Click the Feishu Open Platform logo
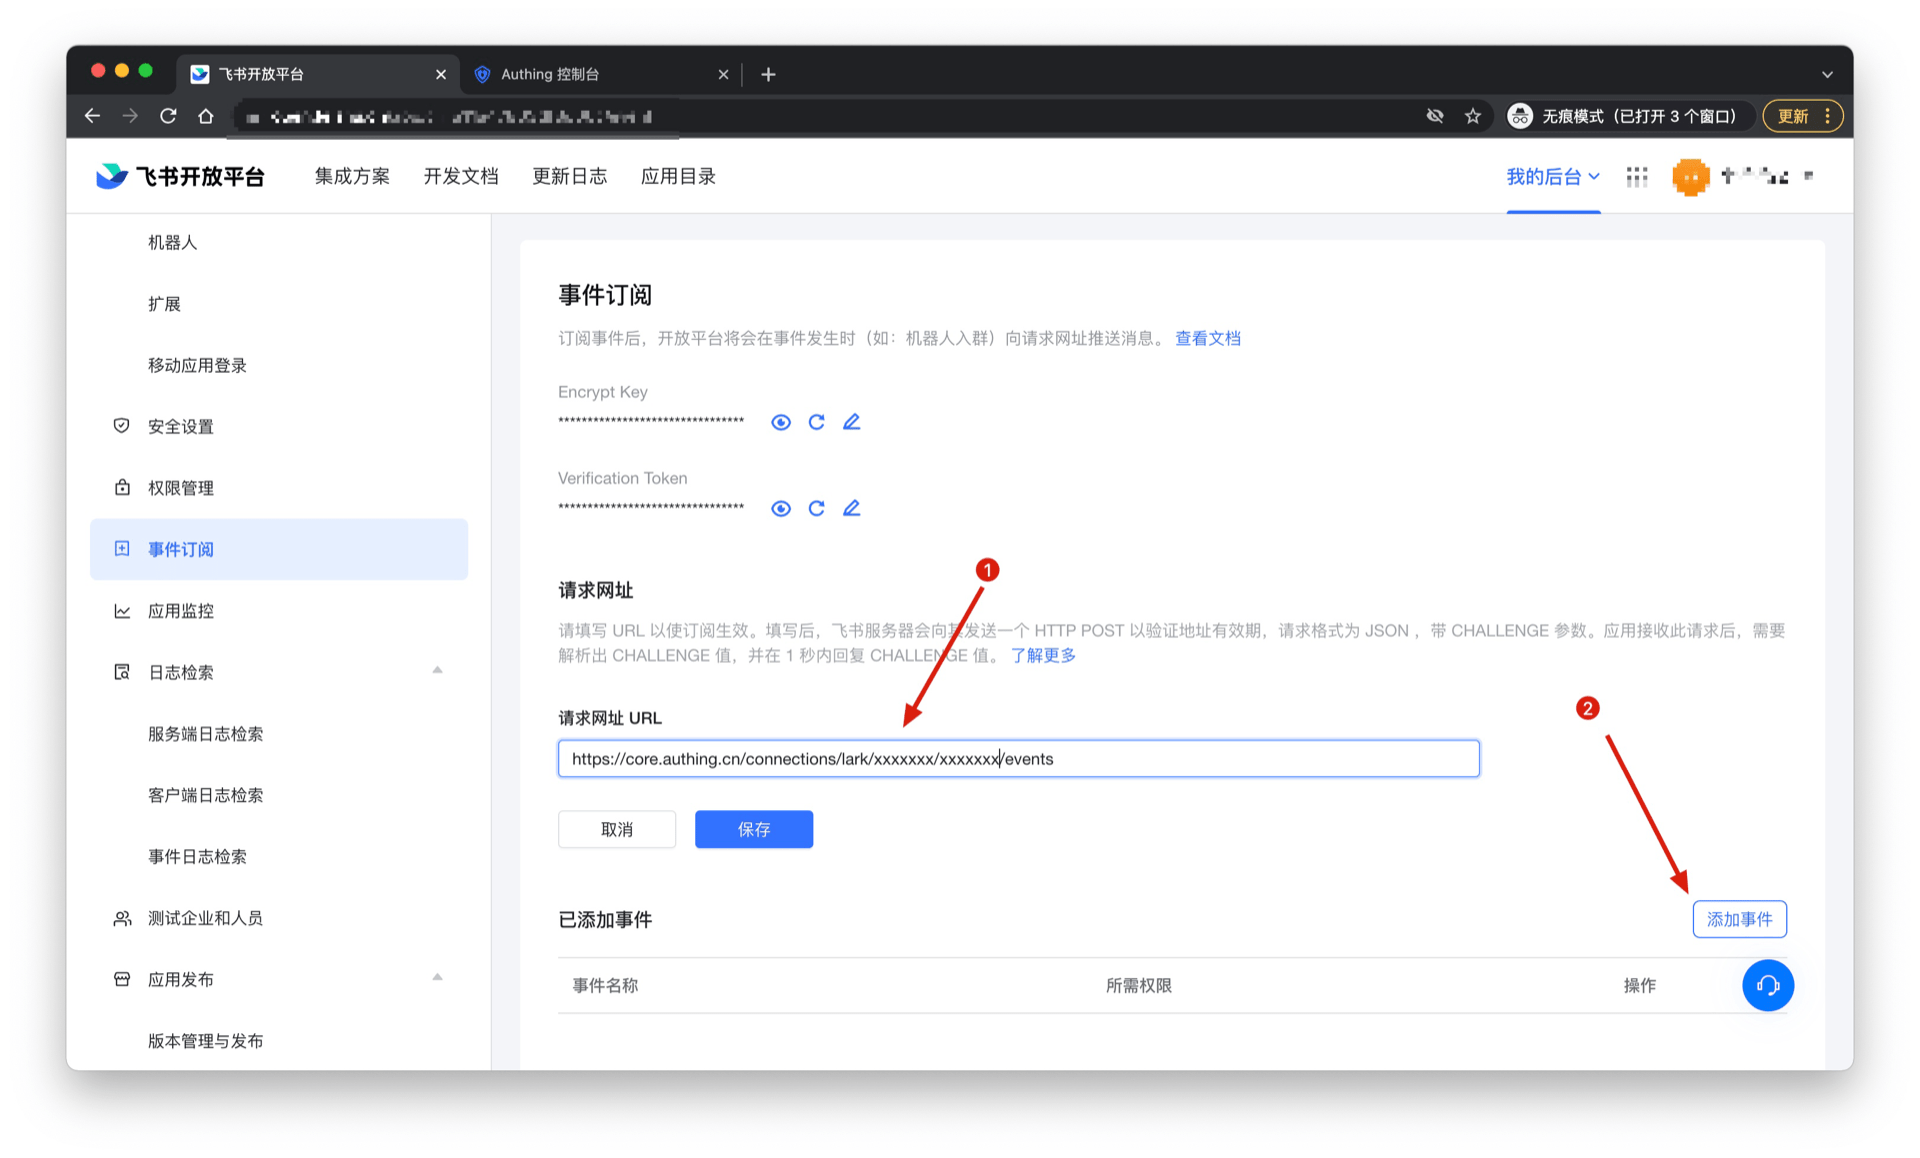1920x1158 pixels. pyautogui.click(x=181, y=177)
